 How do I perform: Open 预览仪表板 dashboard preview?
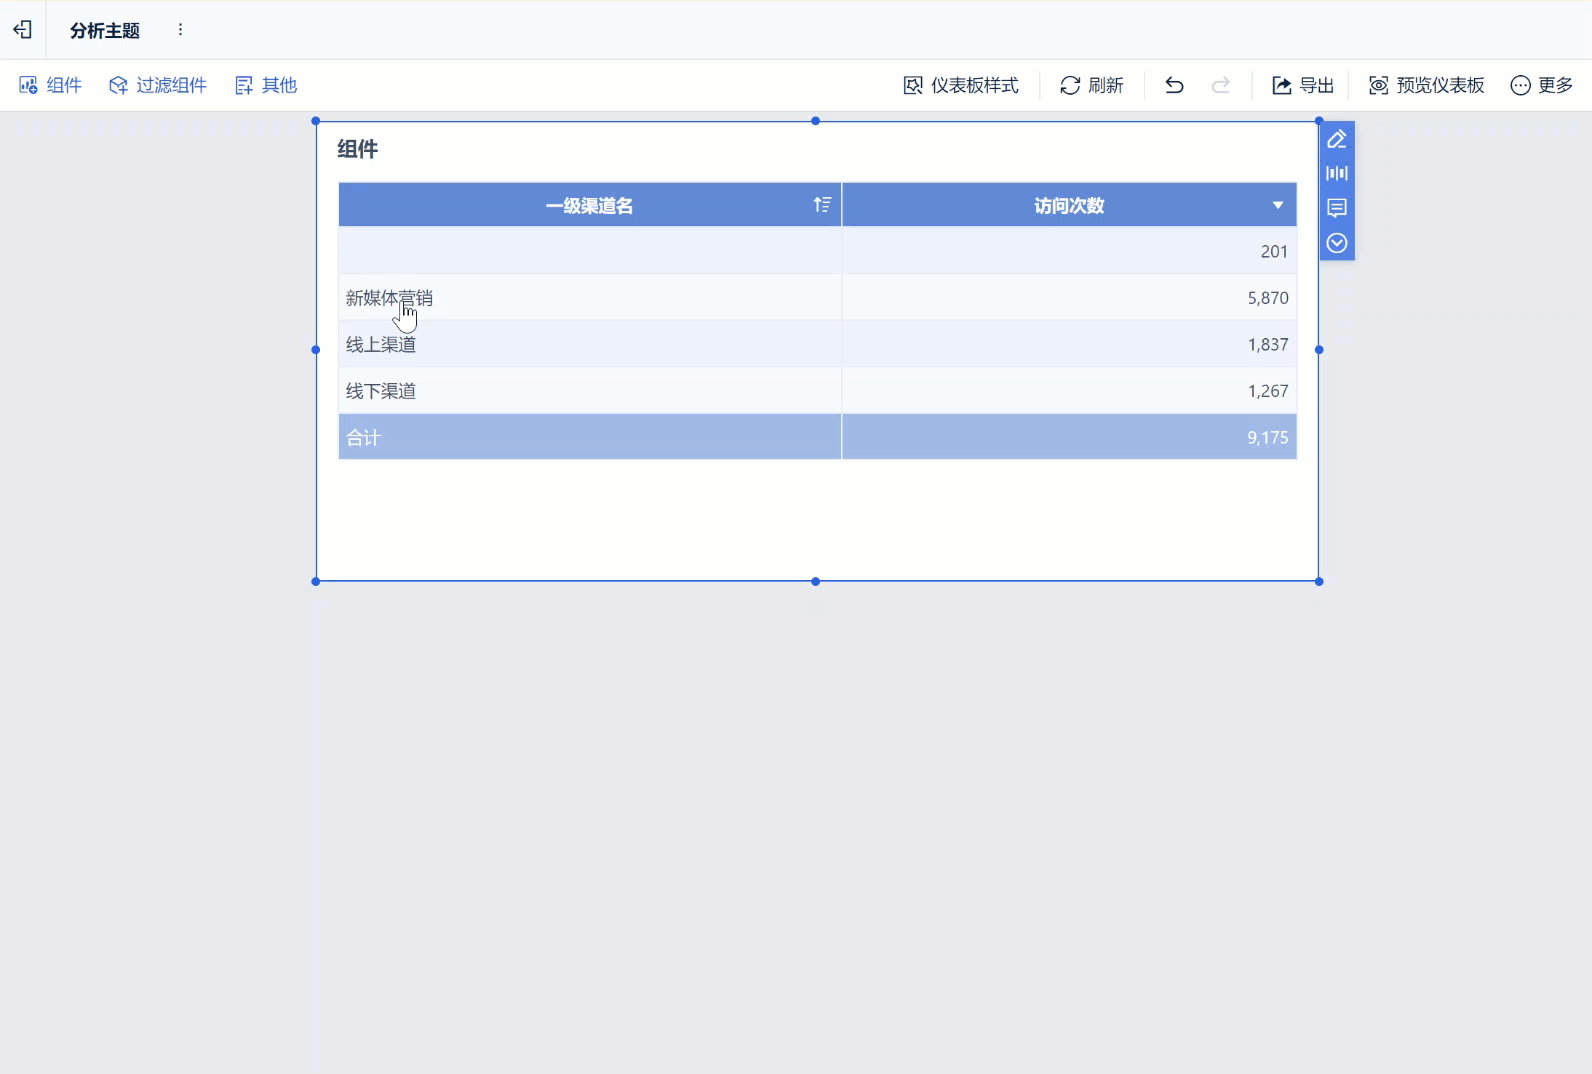pyautogui.click(x=1427, y=85)
